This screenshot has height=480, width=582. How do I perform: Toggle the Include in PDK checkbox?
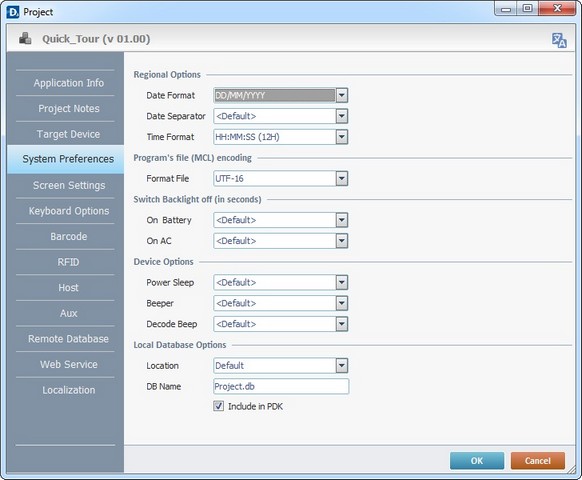tap(219, 406)
